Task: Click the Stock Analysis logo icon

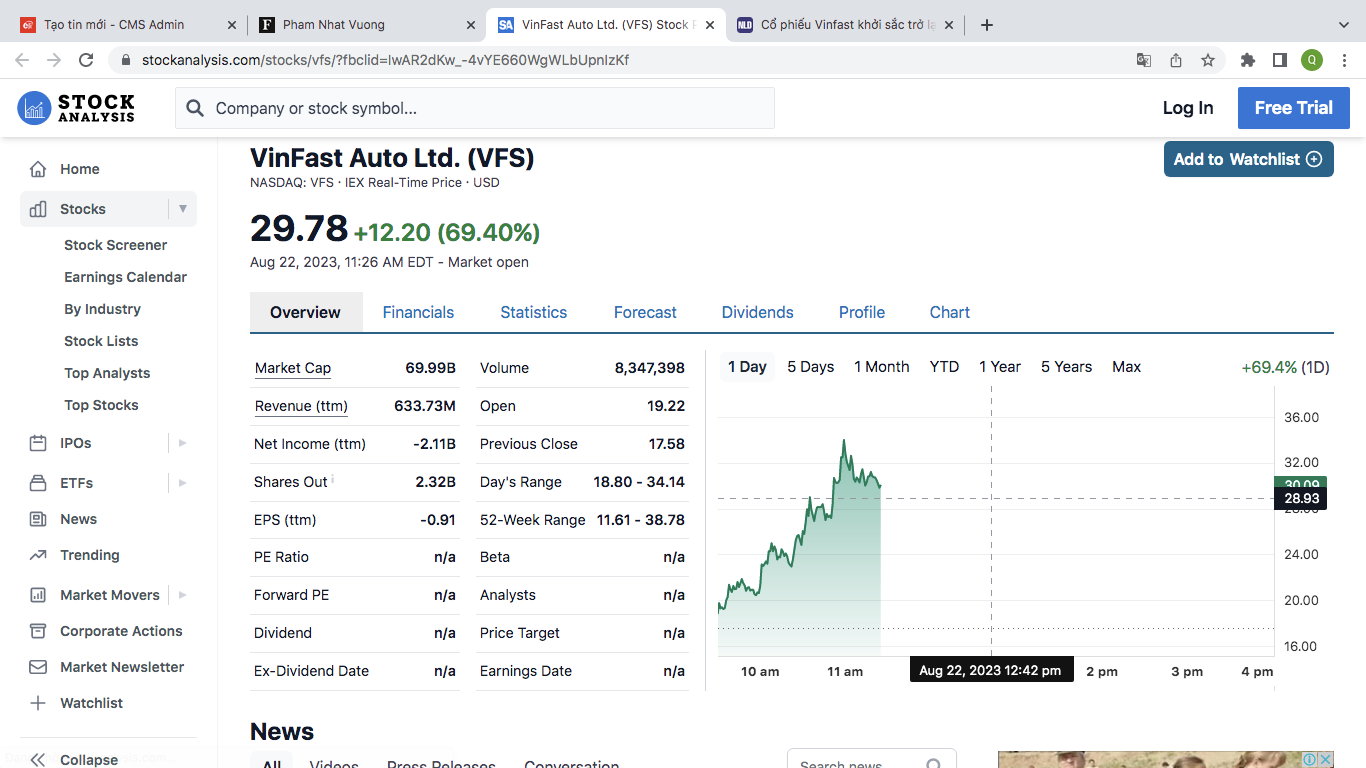Action: click(34, 108)
